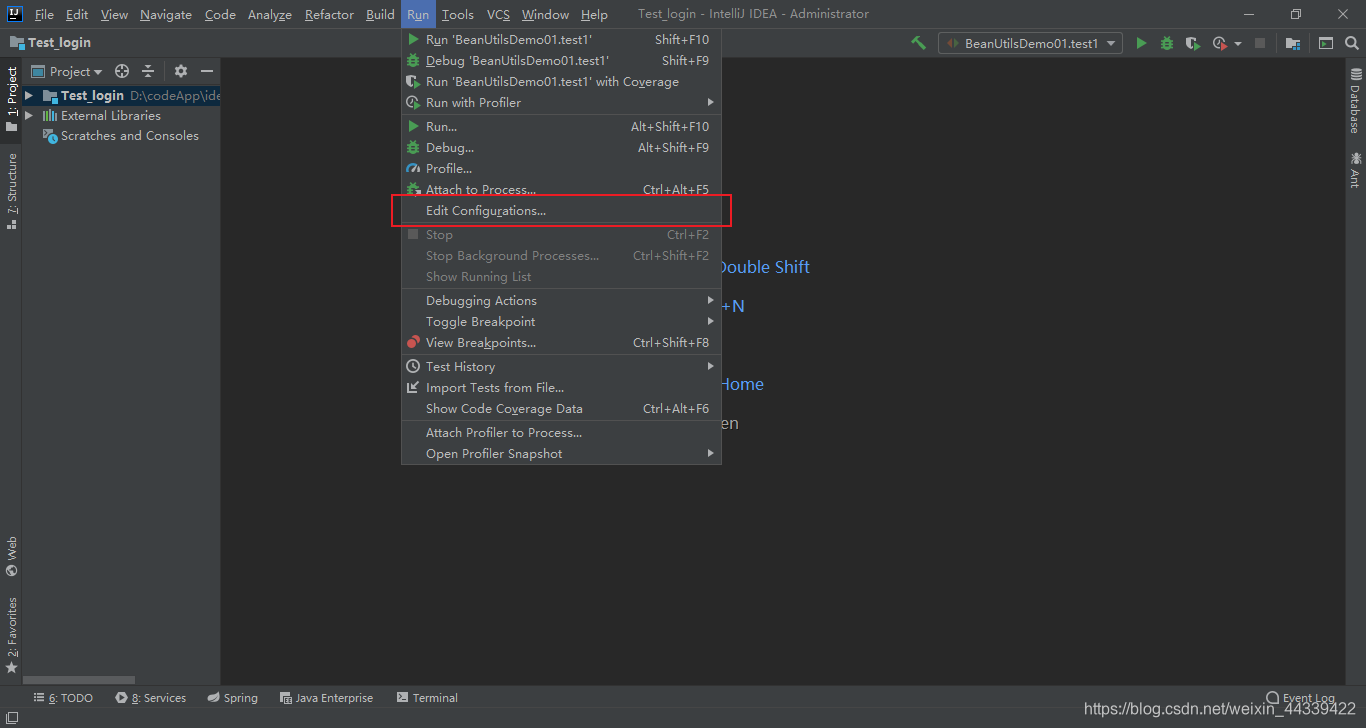Open the Tools menu
The image size is (1366, 728).
pos(458,14)
